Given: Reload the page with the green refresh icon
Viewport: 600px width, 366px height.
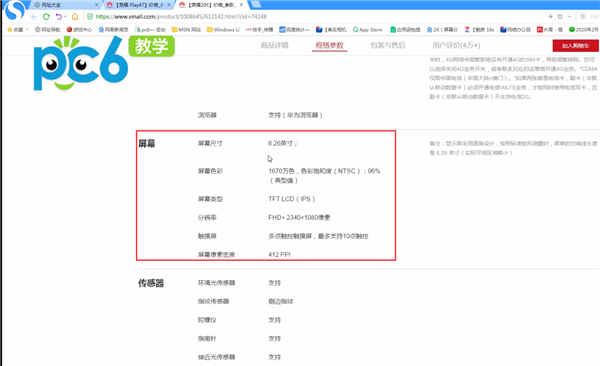Looking at the screenshot, I should pyautogui.click(x=46, y=16).
